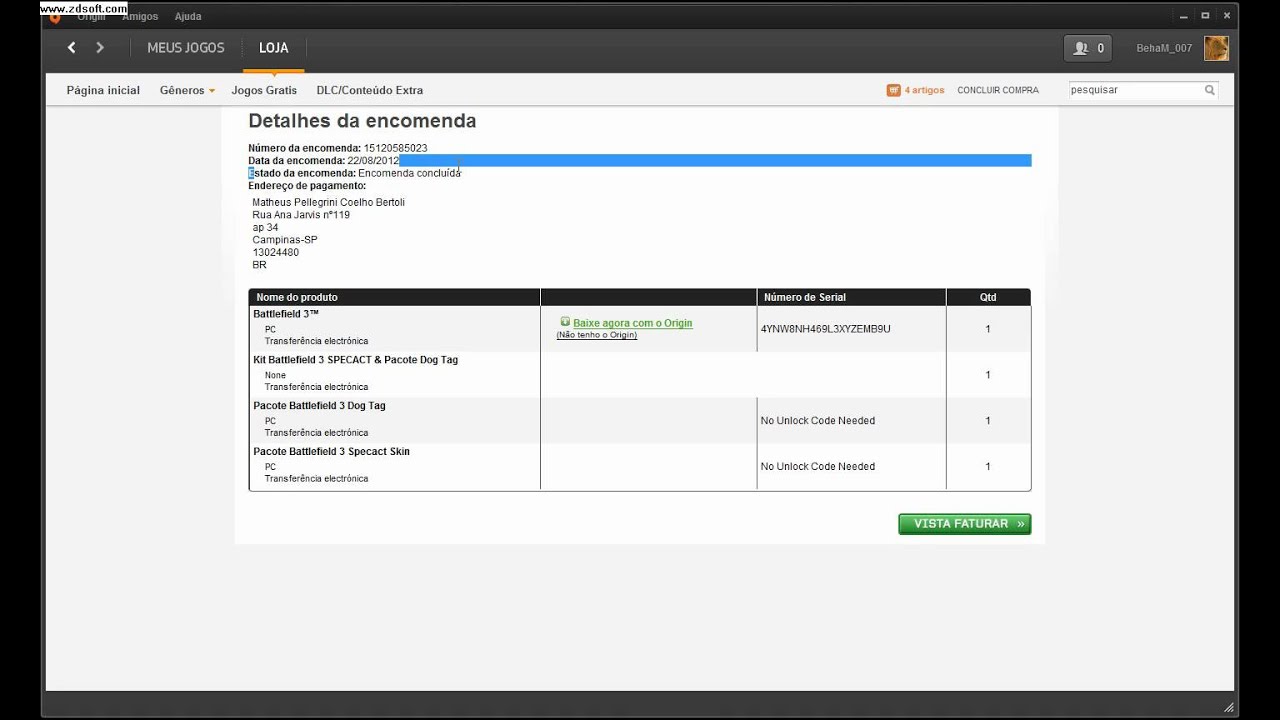Click No Unlock Code Needed in Dog Tag row
The image size is (1280, 720).
click(818, 421)
